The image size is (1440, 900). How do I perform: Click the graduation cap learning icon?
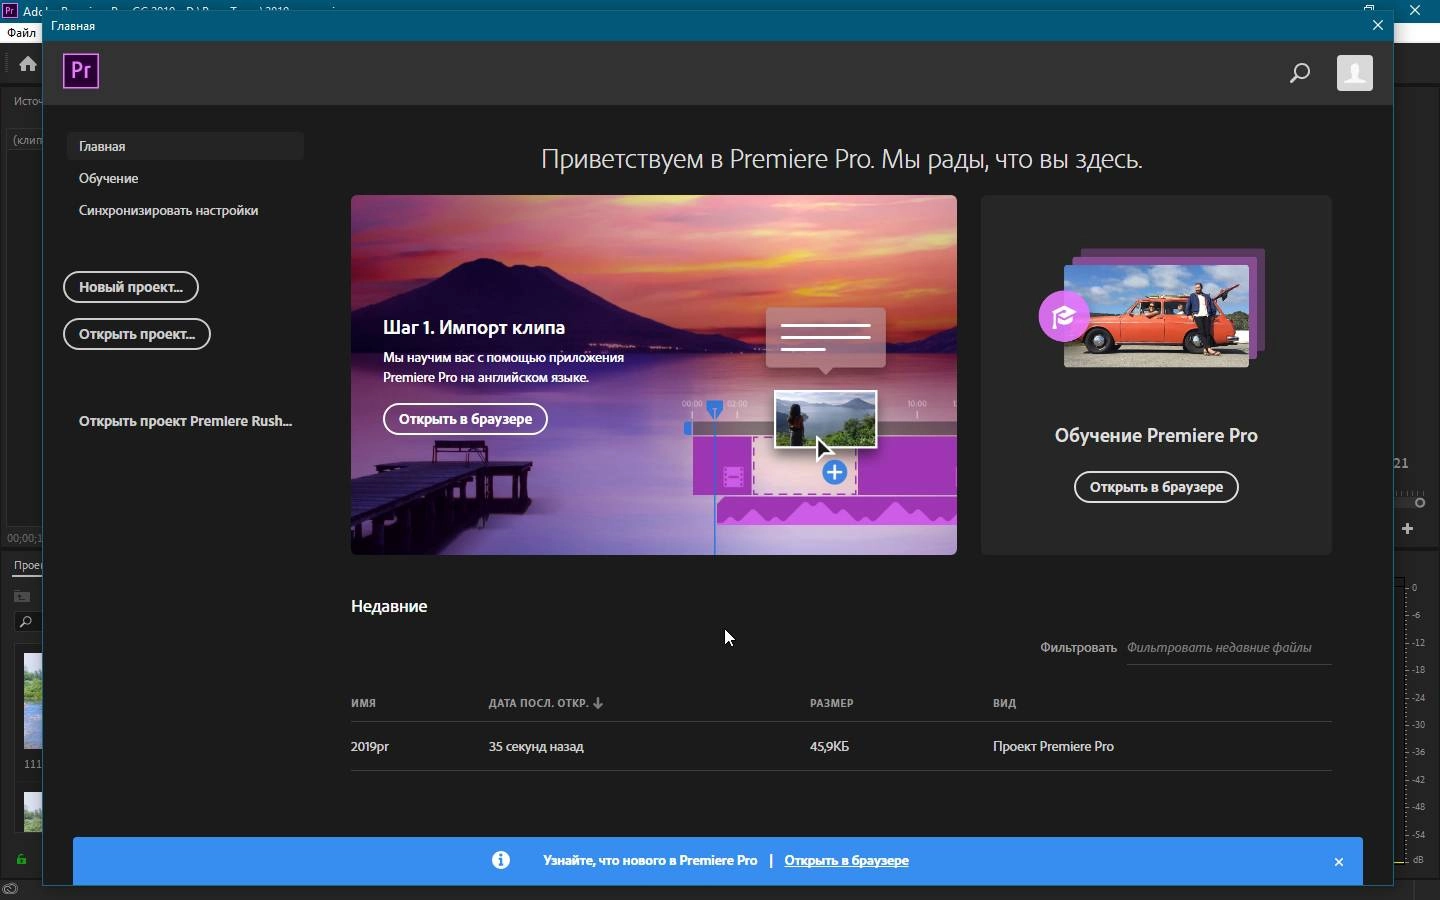[1065, 317]
